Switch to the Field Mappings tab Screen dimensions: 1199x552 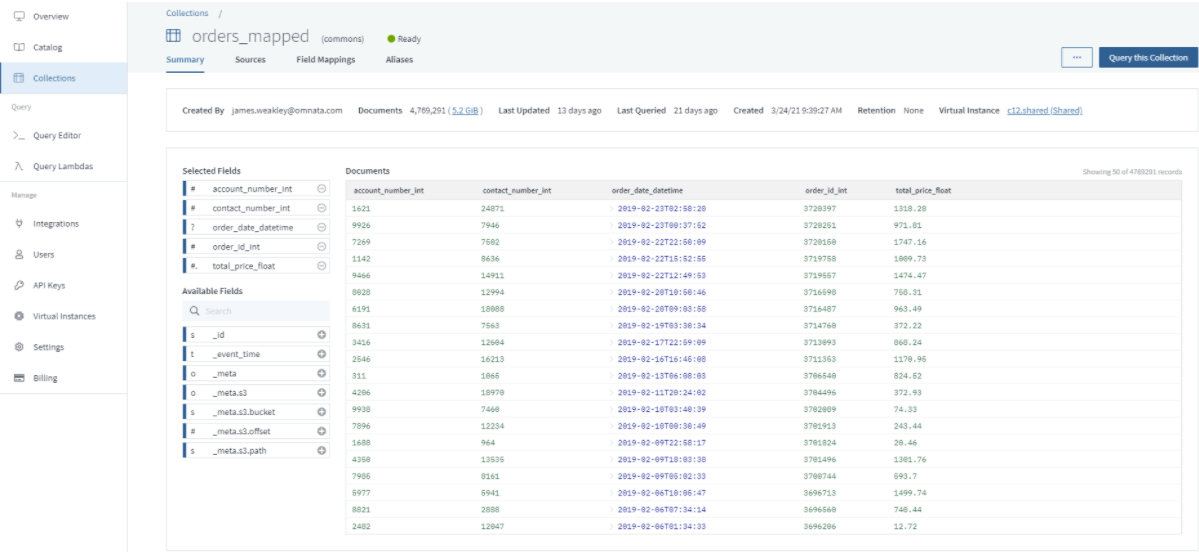click(x=325, y=60)
